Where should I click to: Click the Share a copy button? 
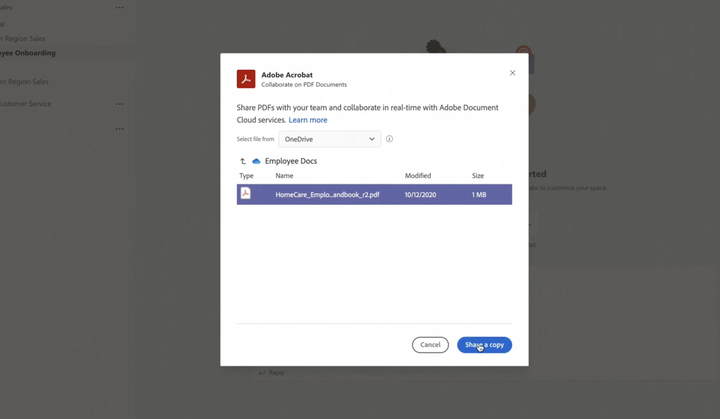484,345
